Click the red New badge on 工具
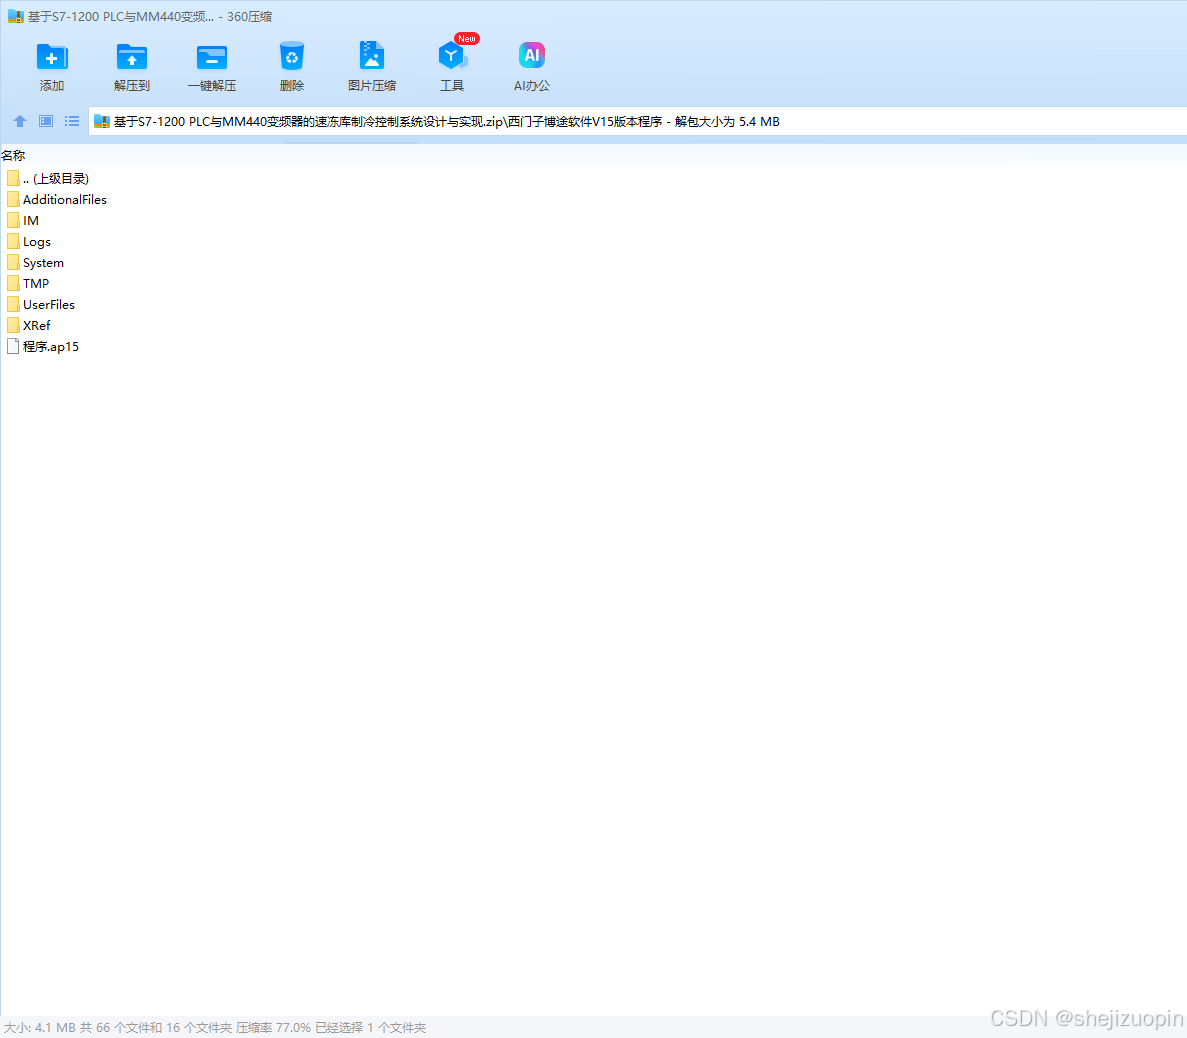The height and width of the screenshot is (1038, 1187). (466, 39)
